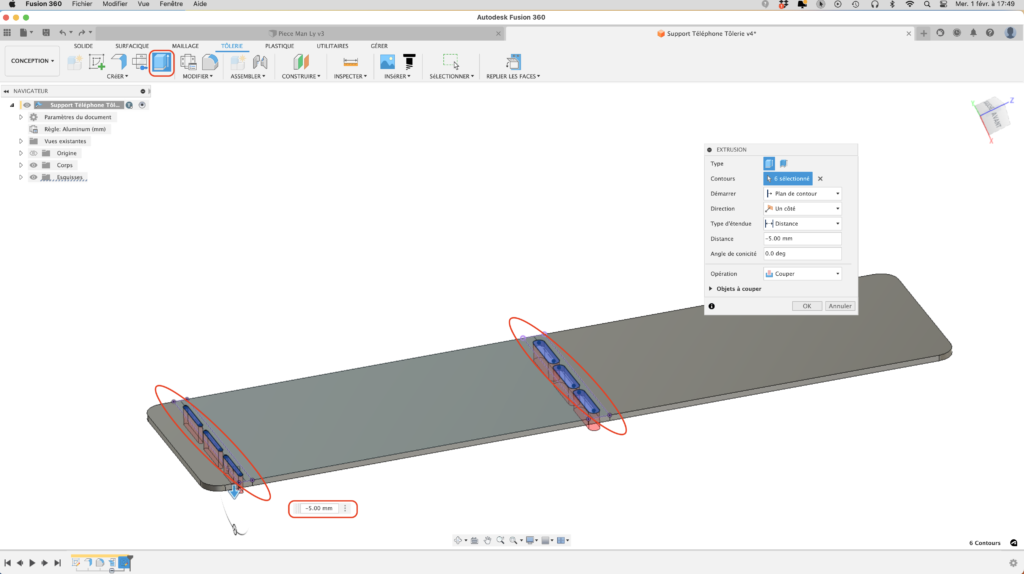Click the Inspecter measure icon
The height and width of the screenshot is (574, 1024).
point(350,62)
